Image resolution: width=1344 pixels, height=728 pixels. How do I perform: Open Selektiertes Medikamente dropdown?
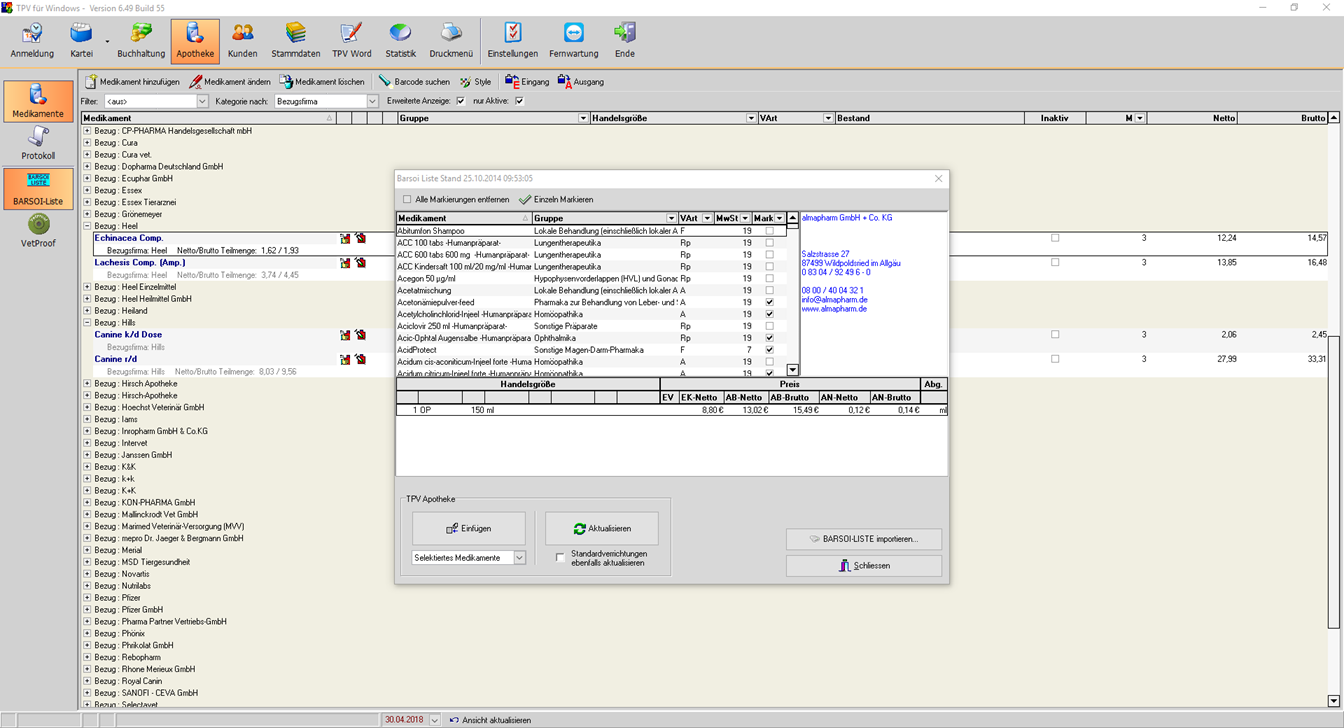(520, 558)
